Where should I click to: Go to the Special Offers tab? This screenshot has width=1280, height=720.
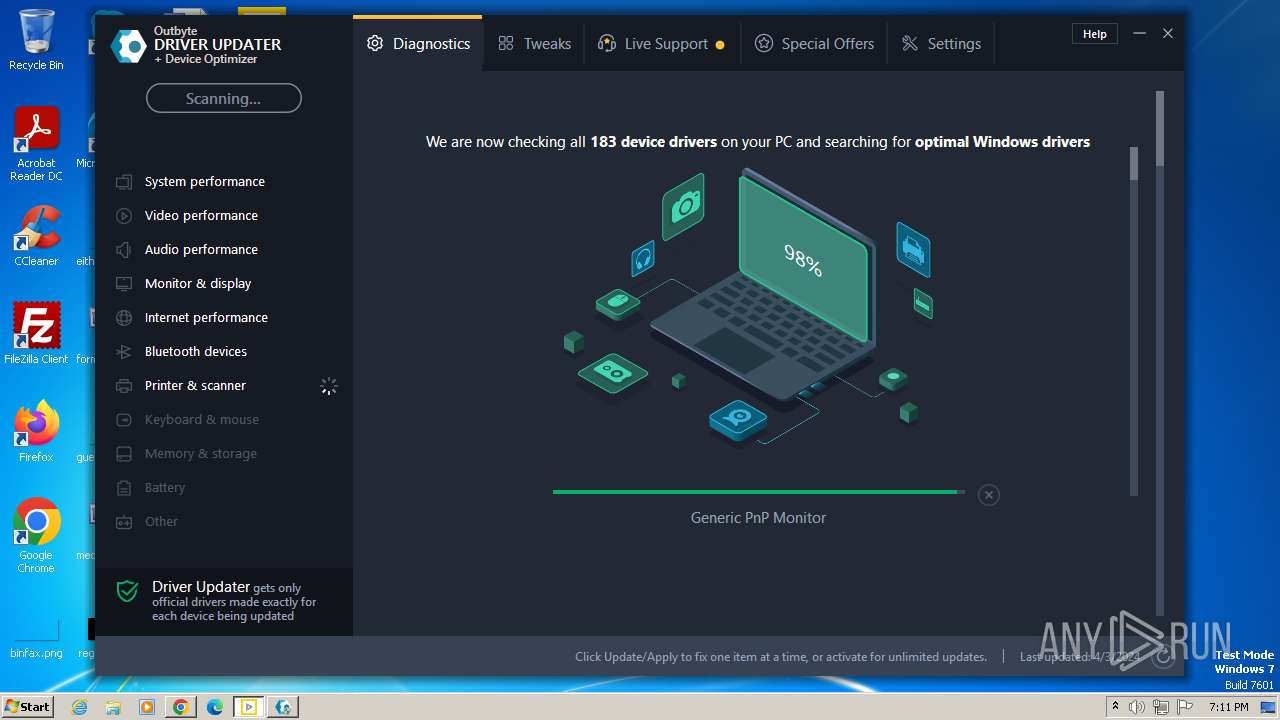[814, 44]
